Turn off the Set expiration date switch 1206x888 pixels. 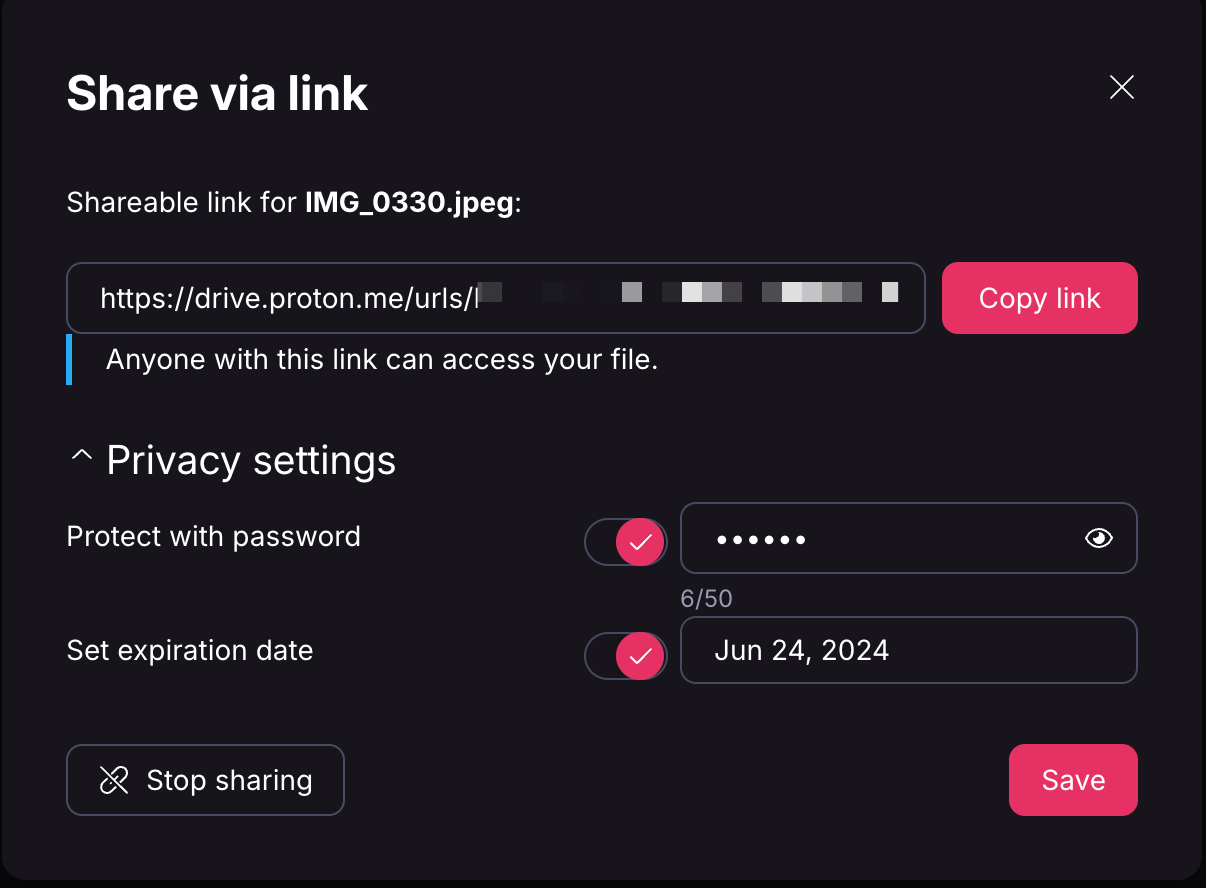625,656
